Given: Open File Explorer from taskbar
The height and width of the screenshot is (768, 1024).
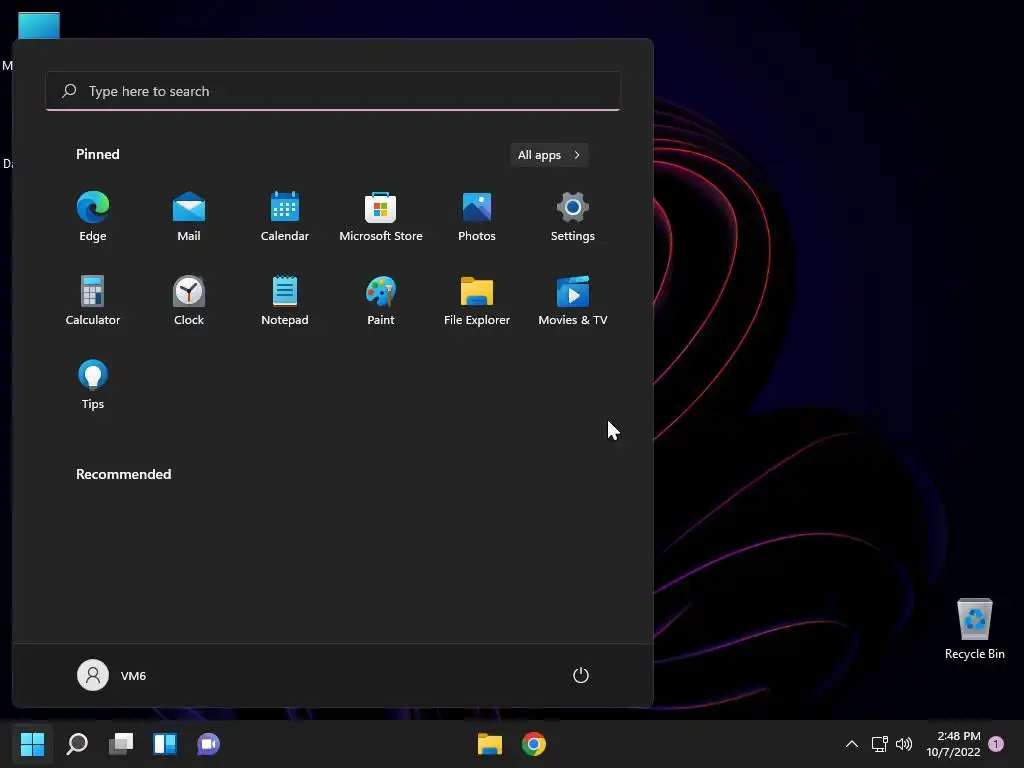Looking at the screenshot, I should point(490,744).
